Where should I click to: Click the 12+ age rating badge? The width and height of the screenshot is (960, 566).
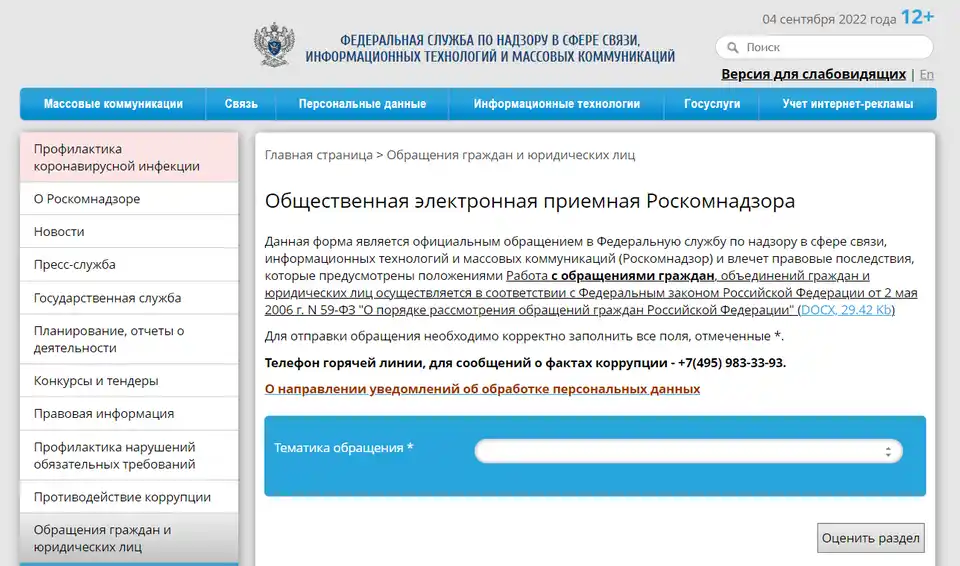point(917,17)
